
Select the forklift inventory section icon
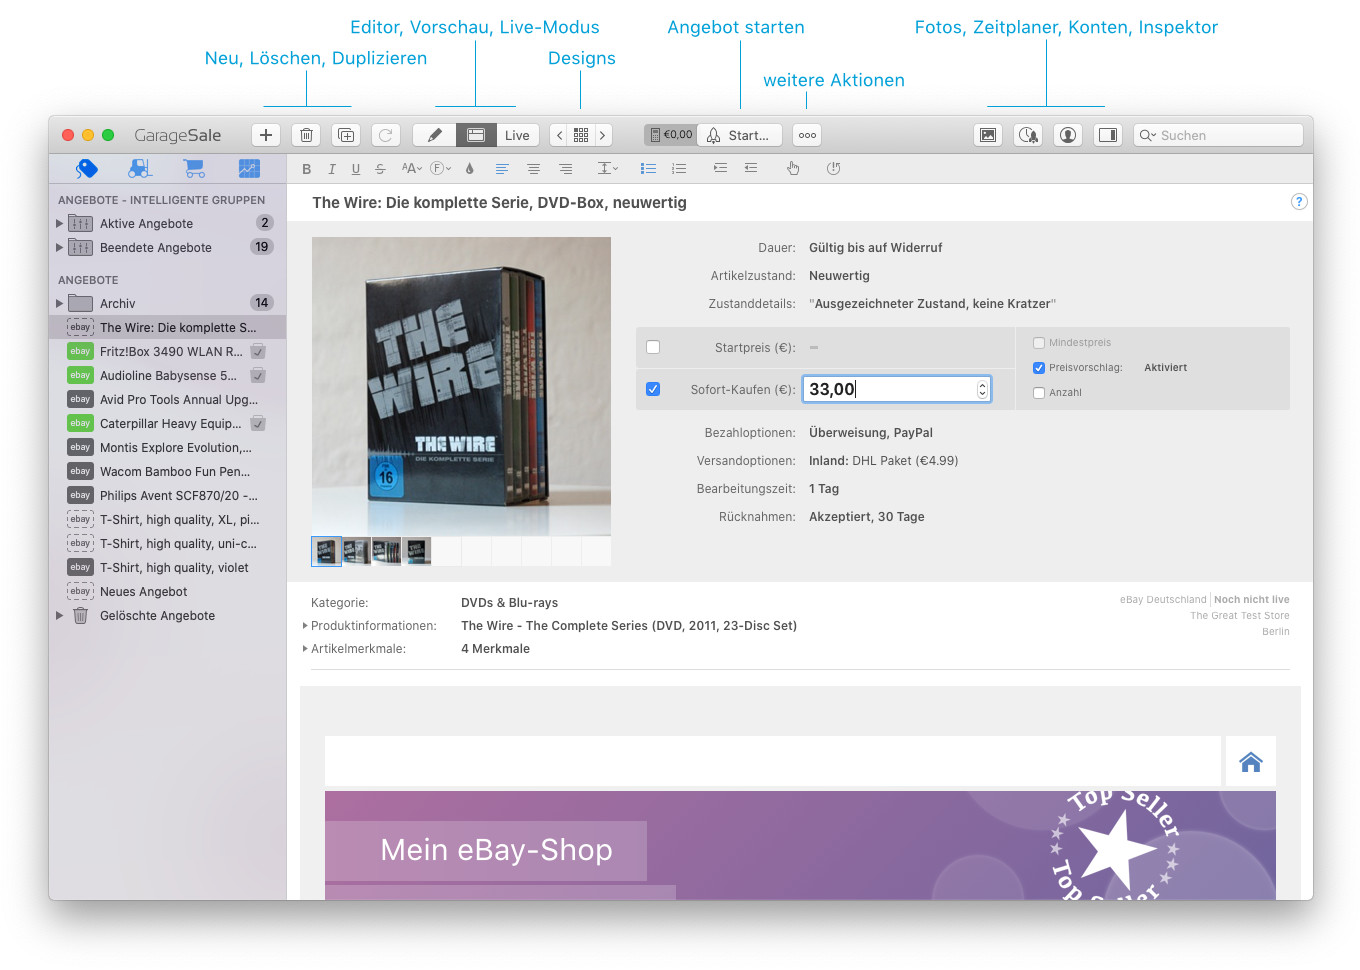pyautogui.click(x=140, y=168)
